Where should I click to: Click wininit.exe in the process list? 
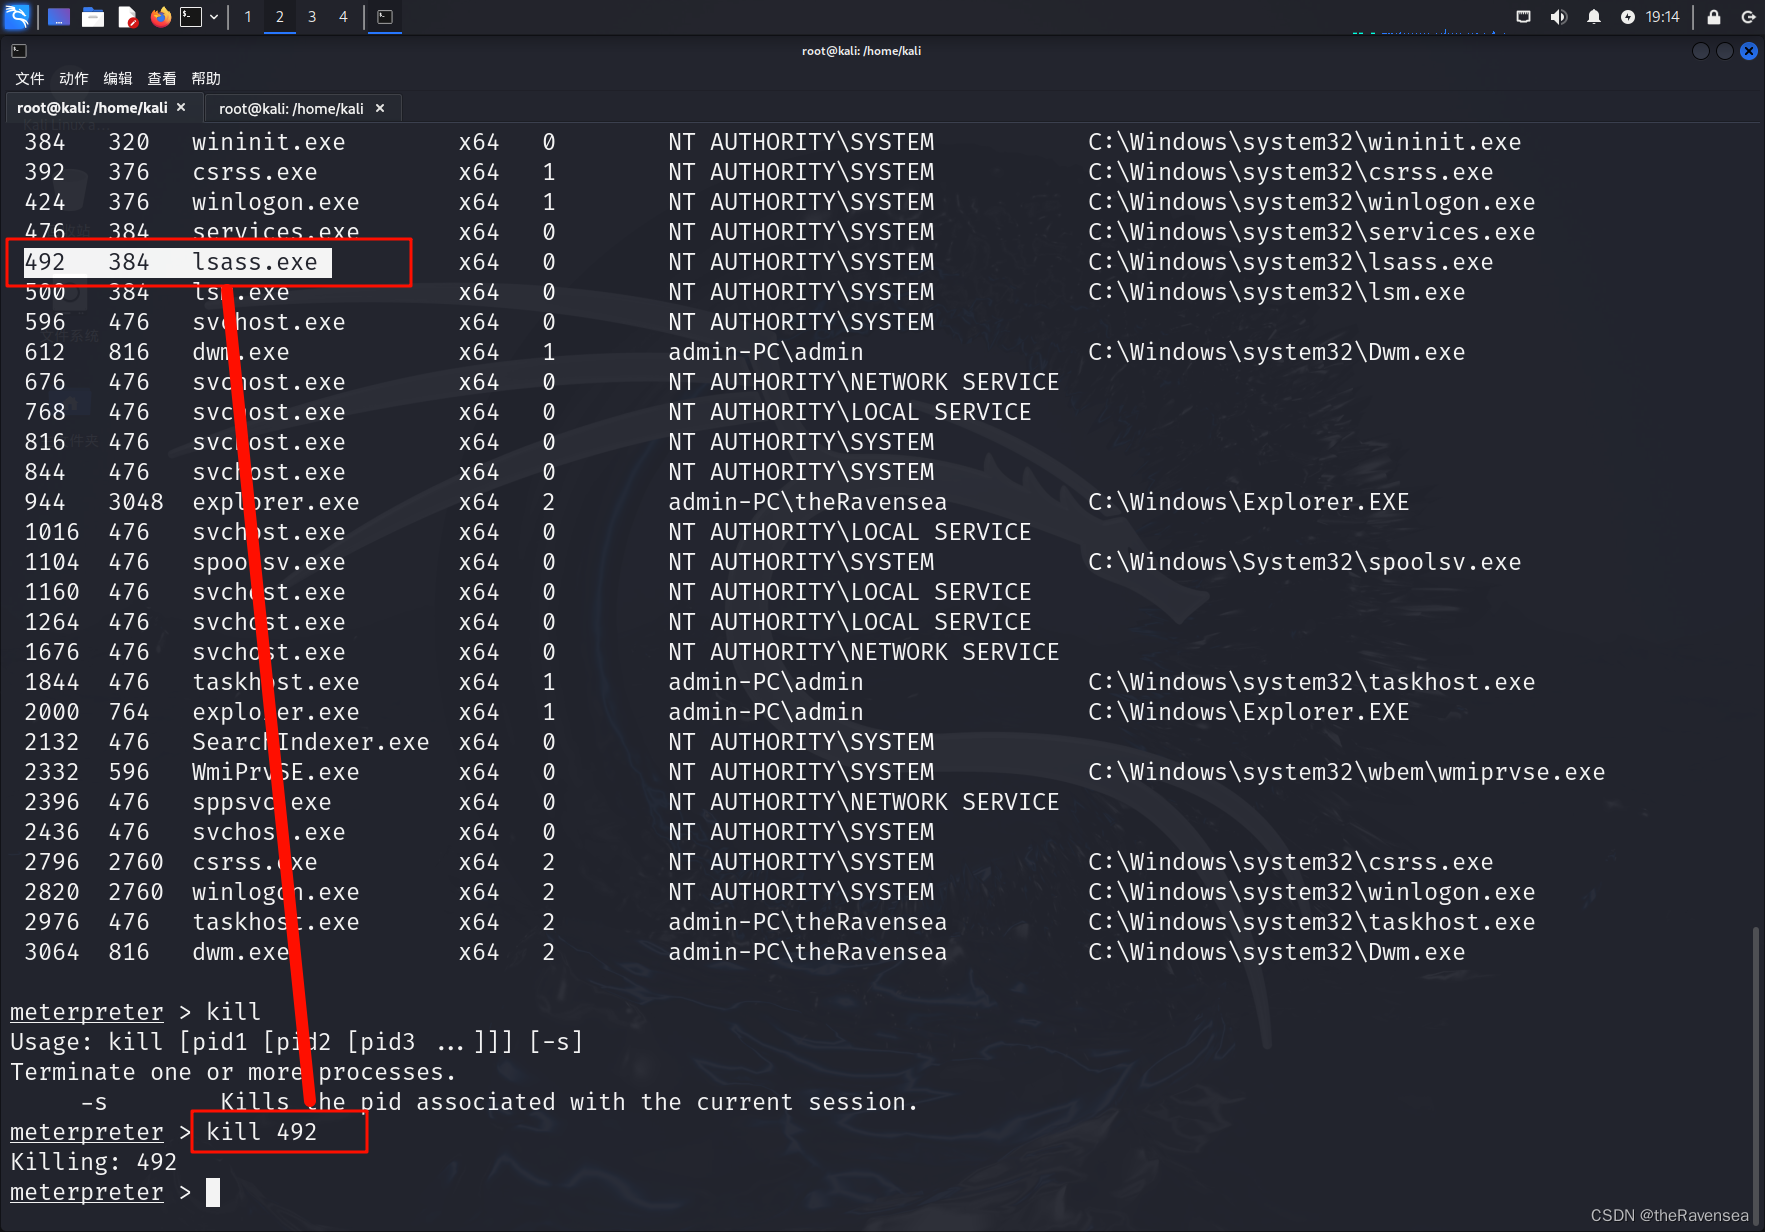click(x=269, y=142)
